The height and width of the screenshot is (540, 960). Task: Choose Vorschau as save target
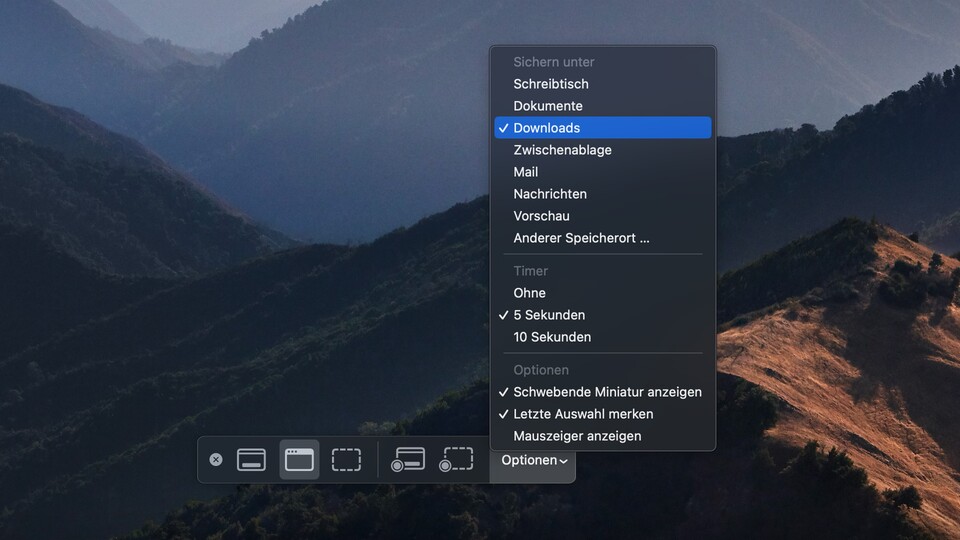pyautogui.click(x=603, y=216)
